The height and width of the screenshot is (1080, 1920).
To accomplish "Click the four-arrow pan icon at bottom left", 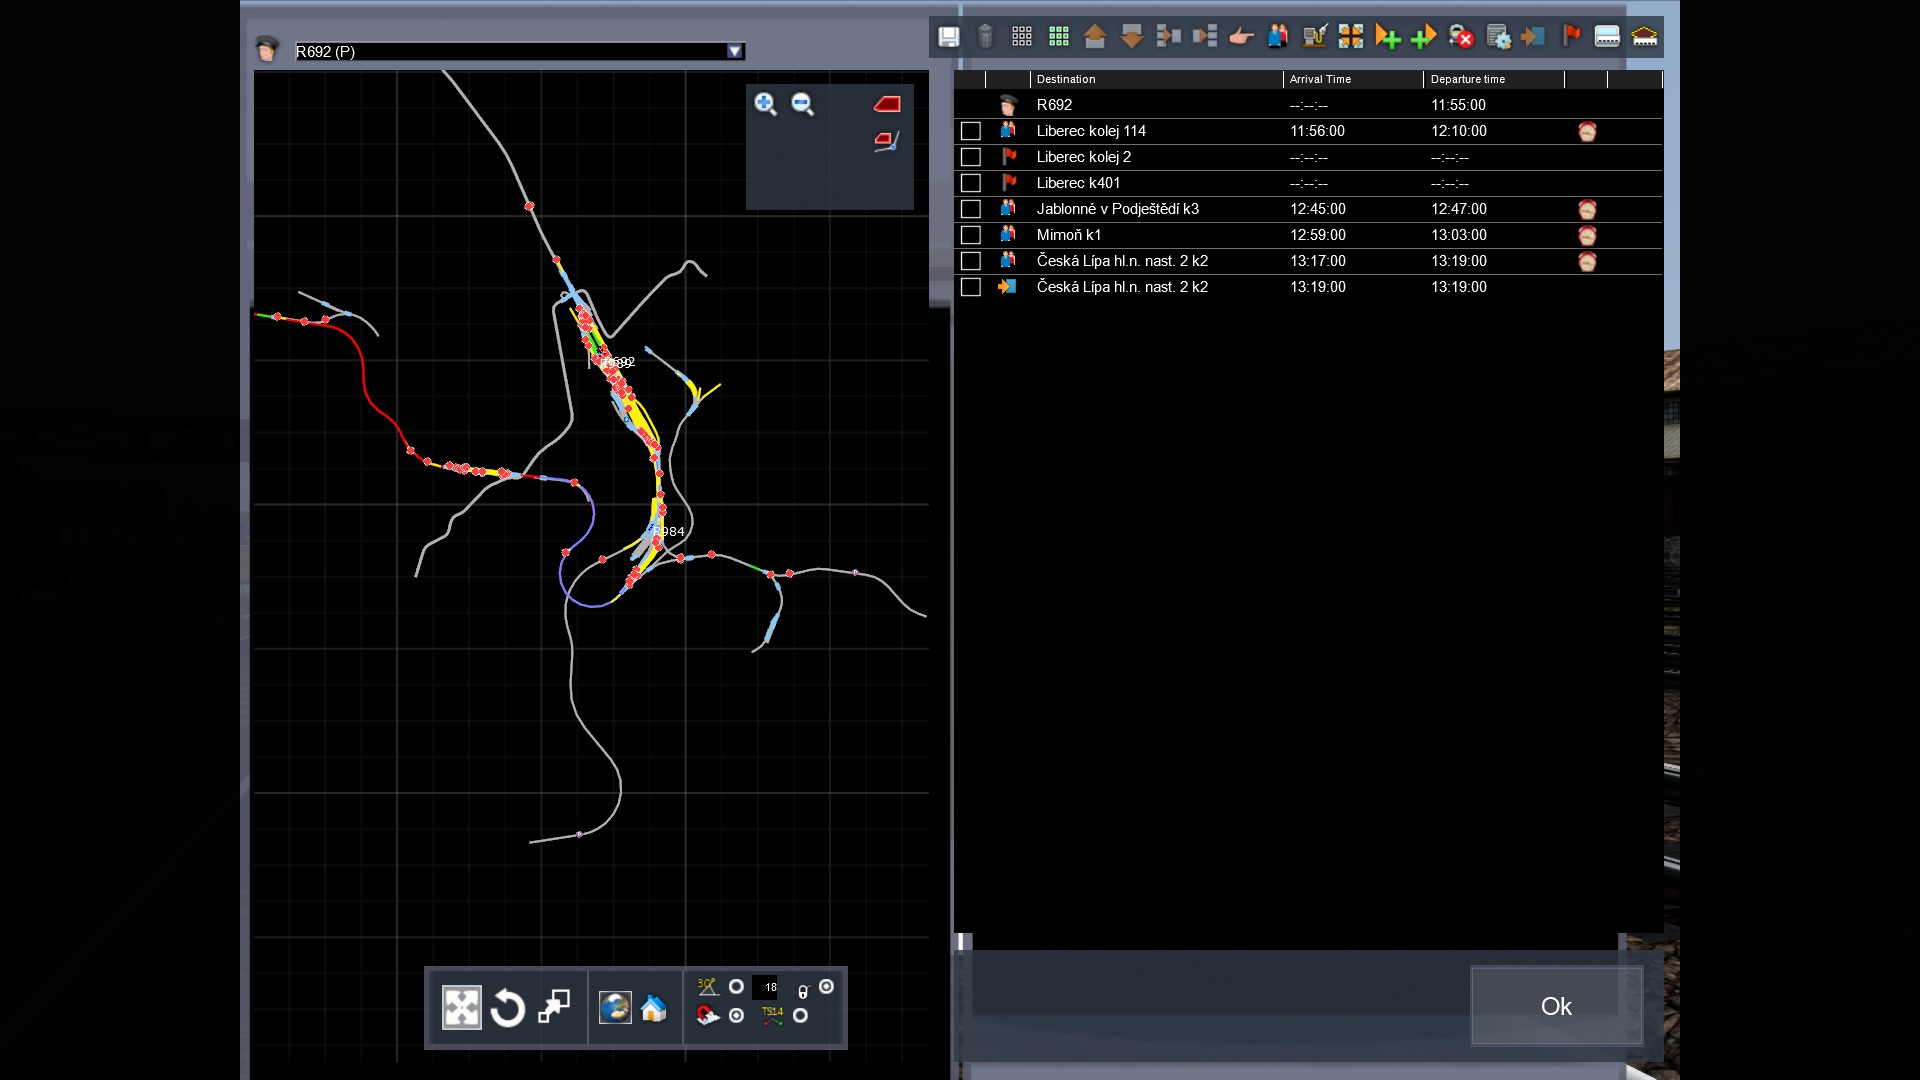I will [x=461, y=1008].
